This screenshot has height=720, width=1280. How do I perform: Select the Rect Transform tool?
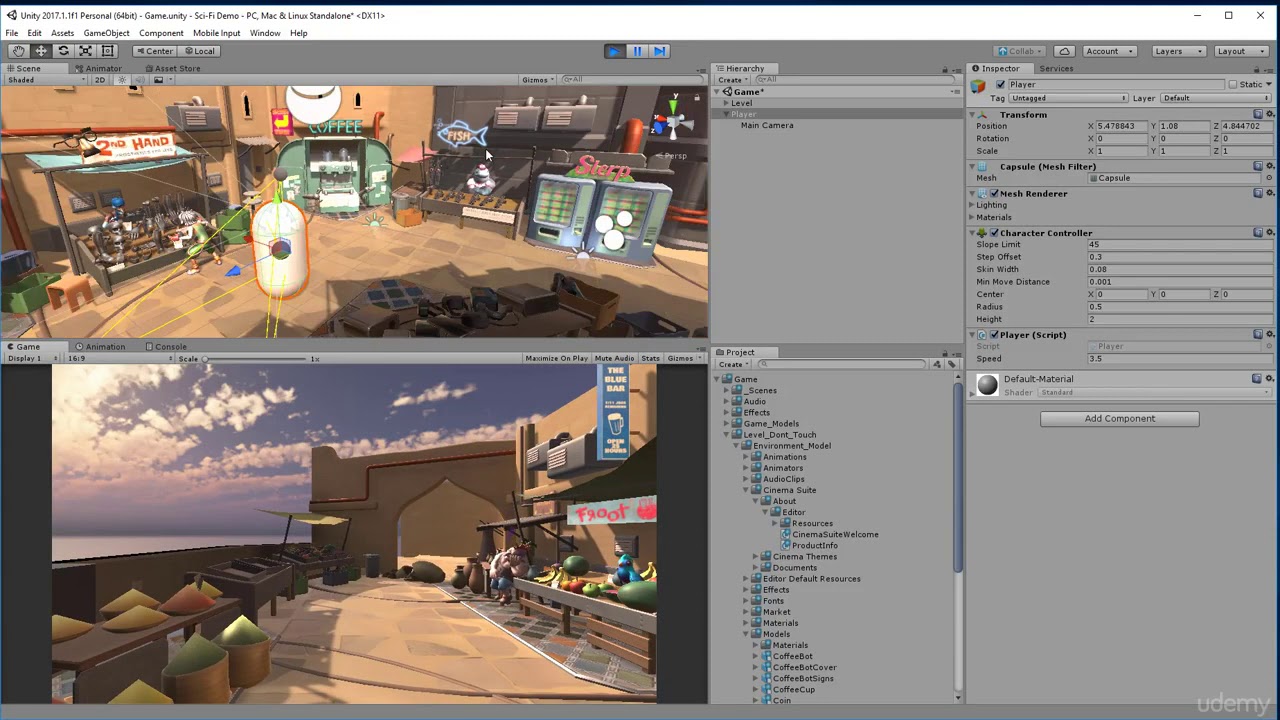point(108,51)
